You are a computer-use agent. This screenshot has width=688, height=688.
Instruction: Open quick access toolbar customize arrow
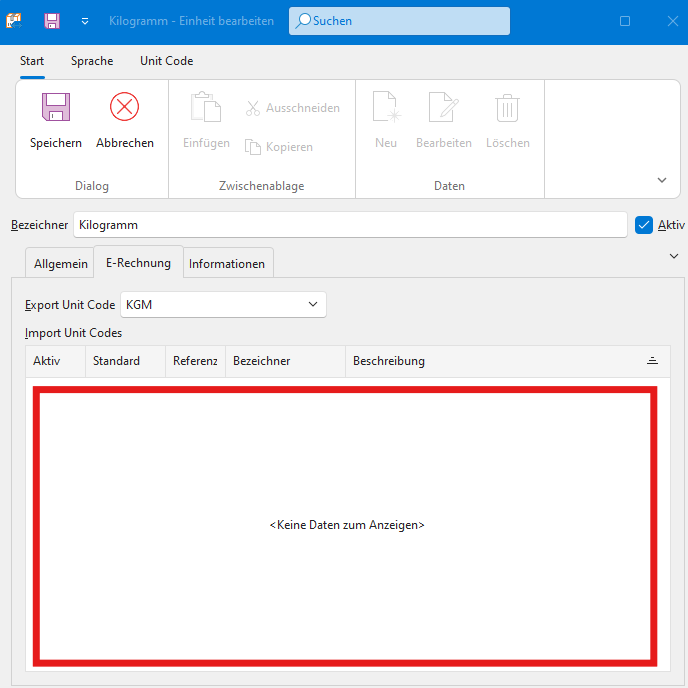click(x=85, y=21)
